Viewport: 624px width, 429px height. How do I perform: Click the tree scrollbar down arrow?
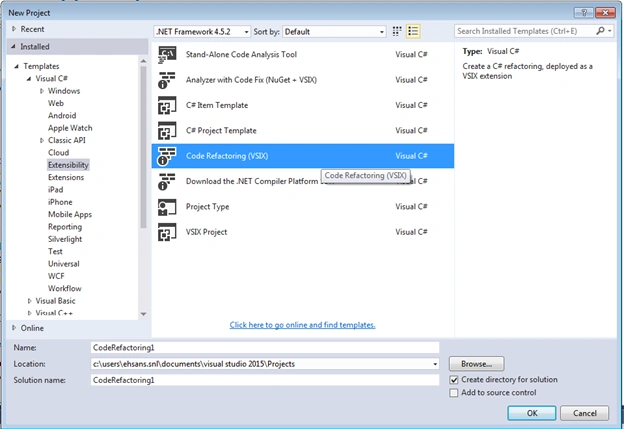143,314
